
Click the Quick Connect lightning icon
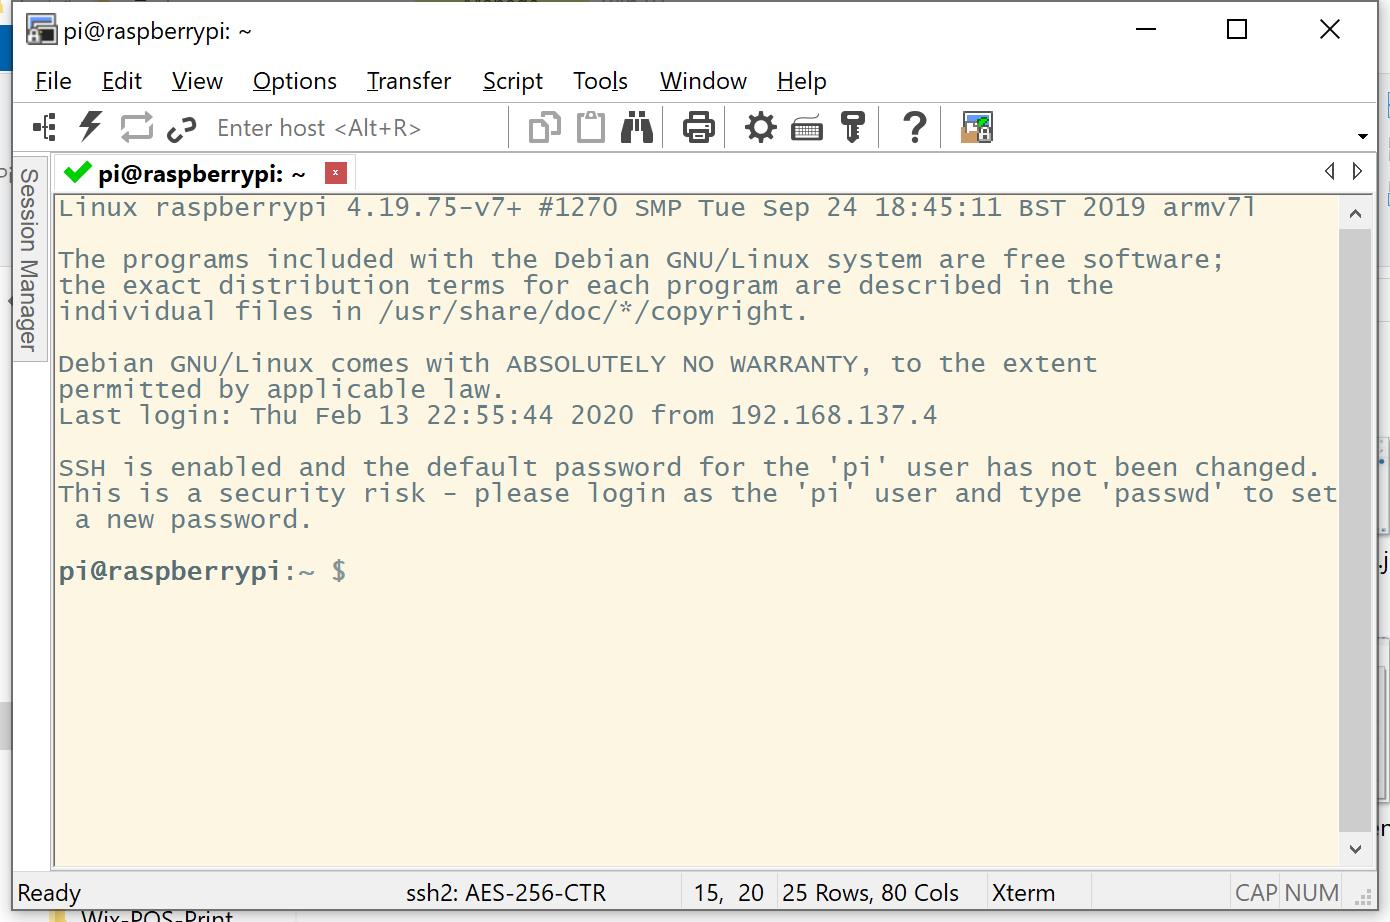[x=91, y=127]
